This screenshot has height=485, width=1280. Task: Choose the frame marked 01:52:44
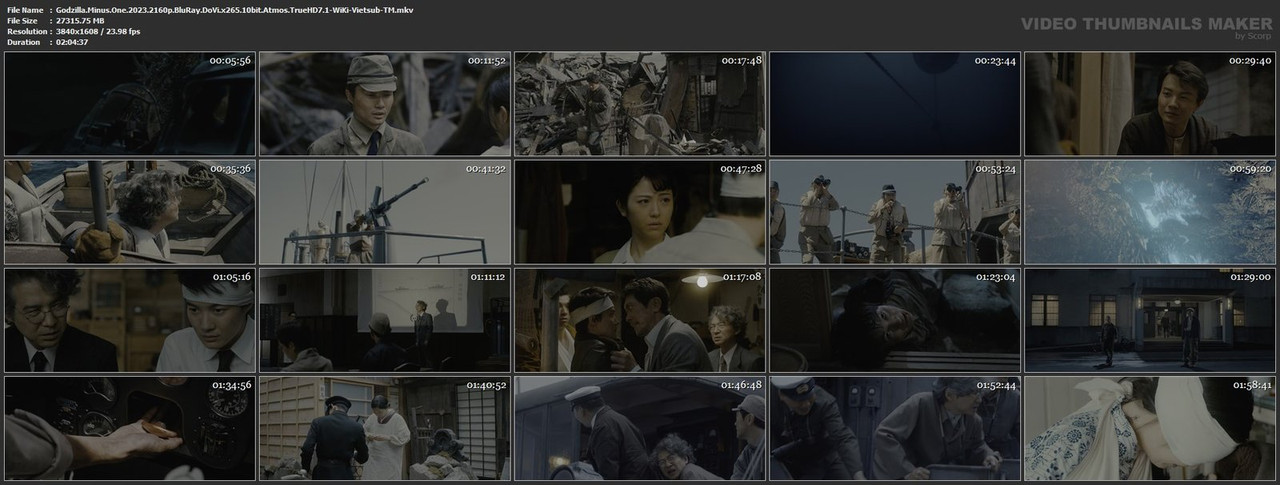click(x=894, y=428)
